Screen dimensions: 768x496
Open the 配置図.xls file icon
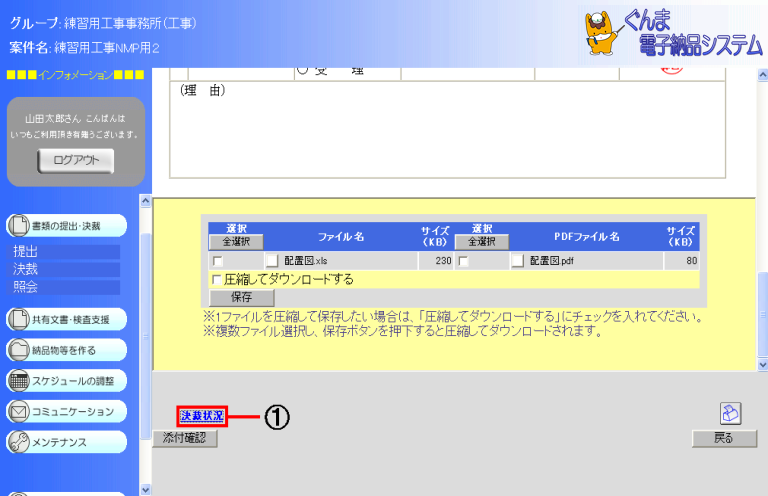click(x=272, y=261)
